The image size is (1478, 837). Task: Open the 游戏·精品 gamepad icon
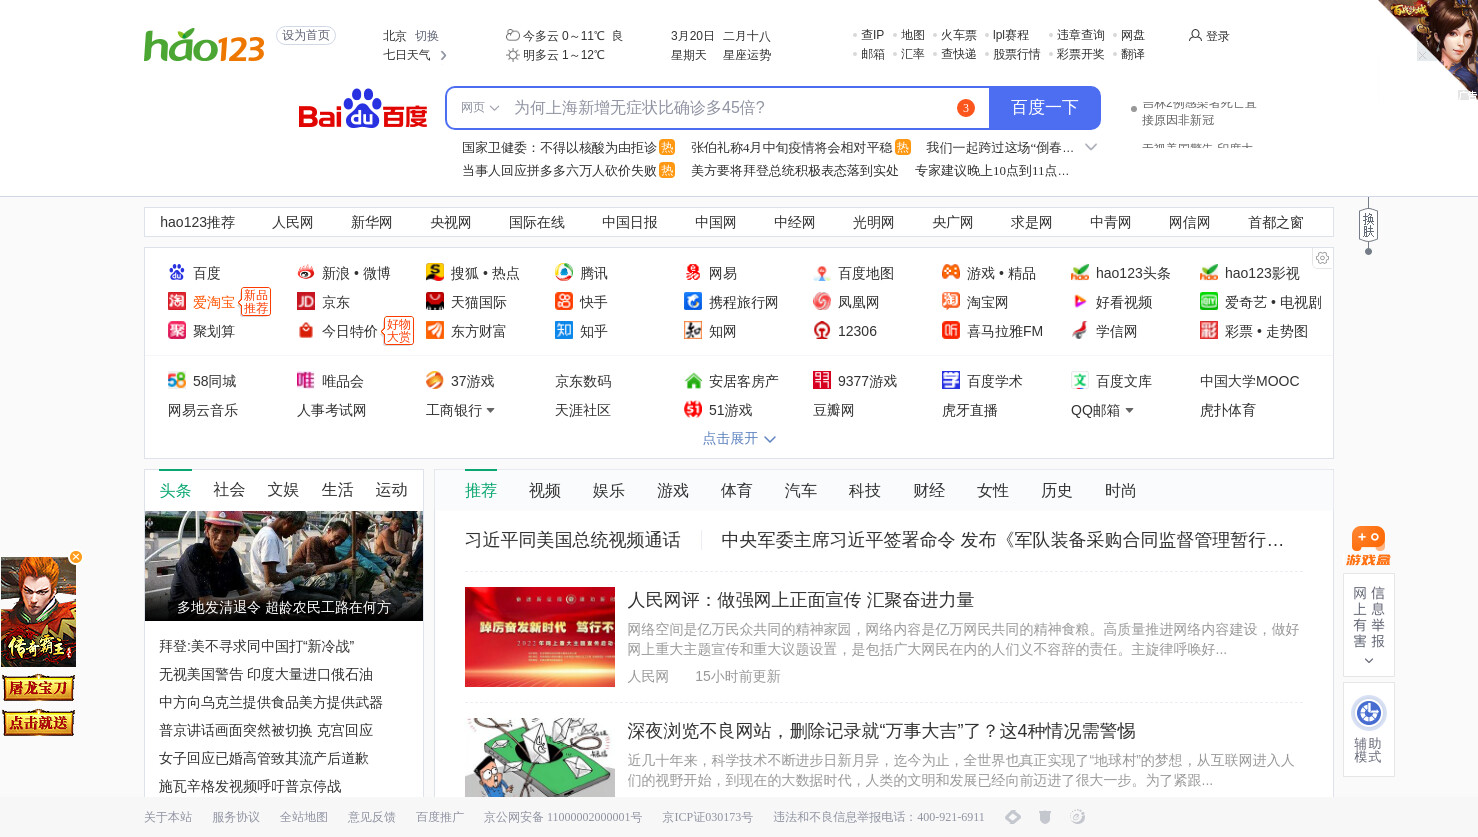951,272
